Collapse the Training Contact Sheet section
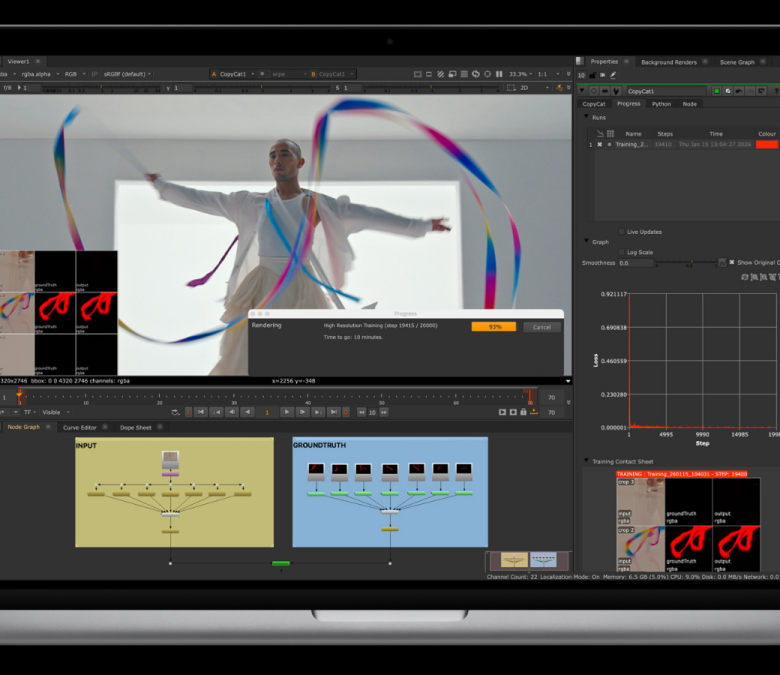The height and width of the screenshot is (675, 780). [587, 460]
